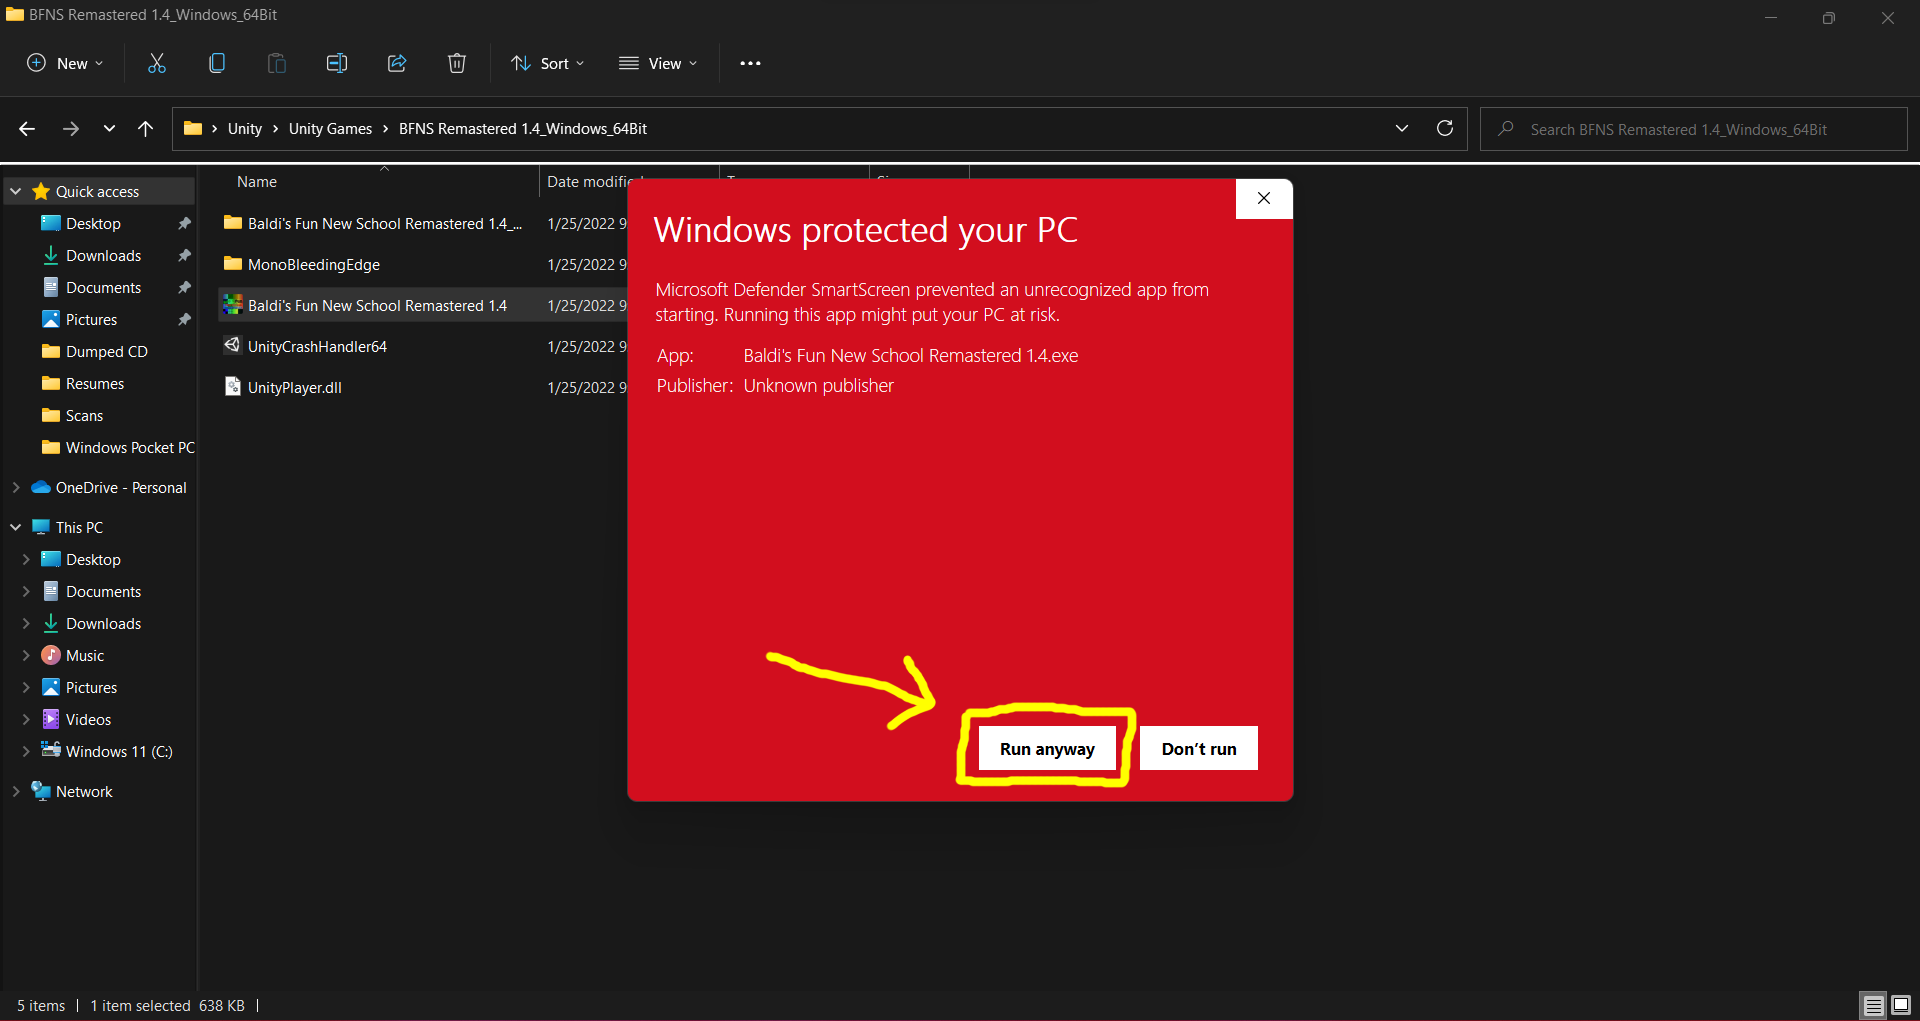Click Run anyway button
The image size is (1920, 1021).
(x=1047, y=749)
